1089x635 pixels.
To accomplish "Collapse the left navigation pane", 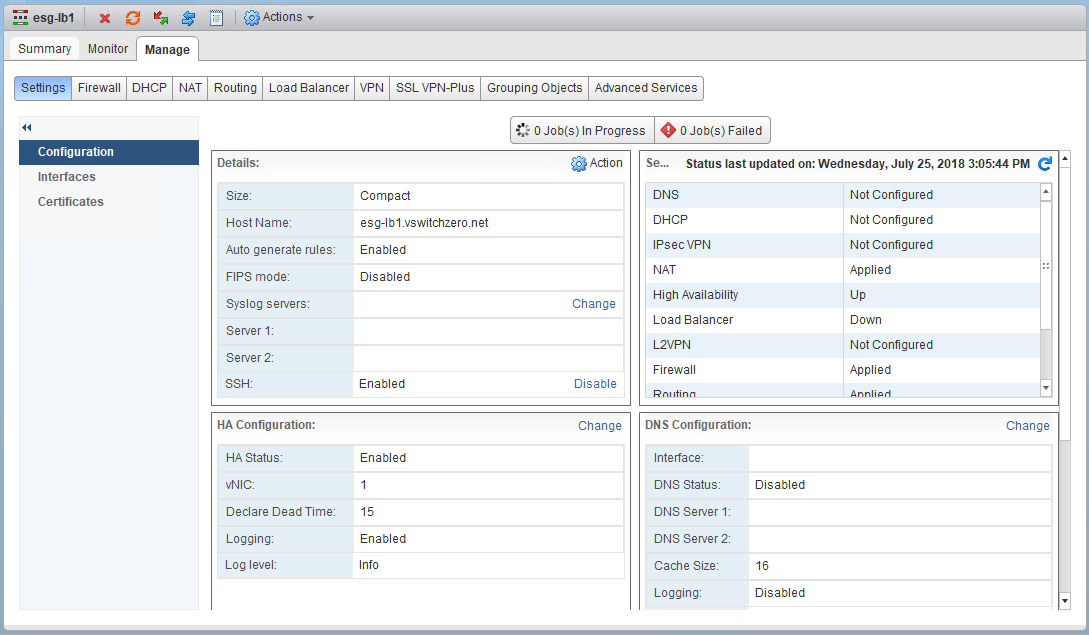I will tap(27, 127).
